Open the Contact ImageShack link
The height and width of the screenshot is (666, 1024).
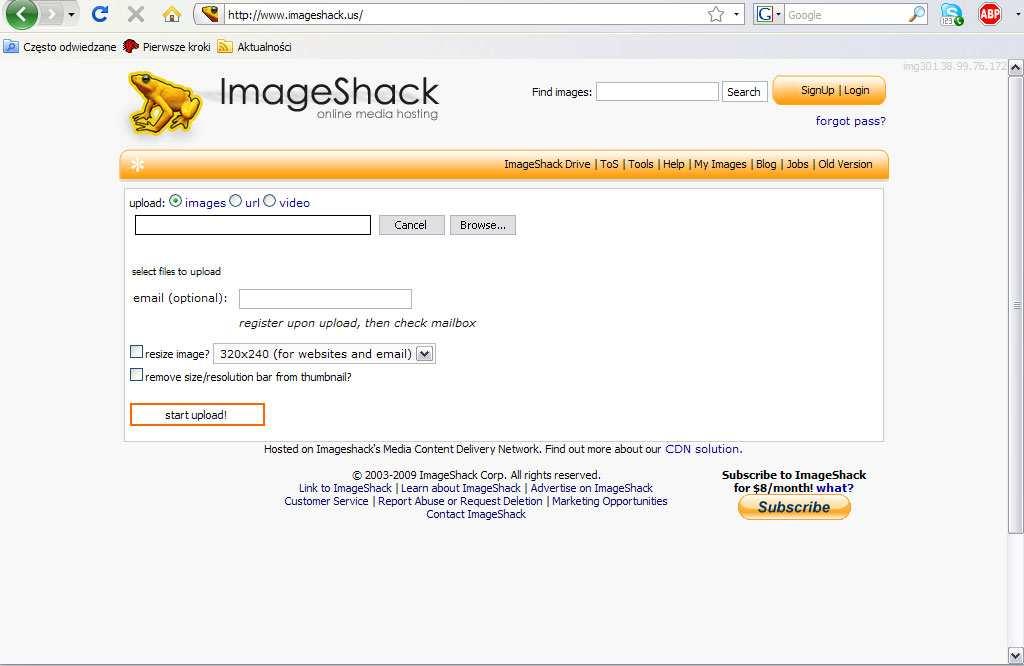click(x=475, y=515)
